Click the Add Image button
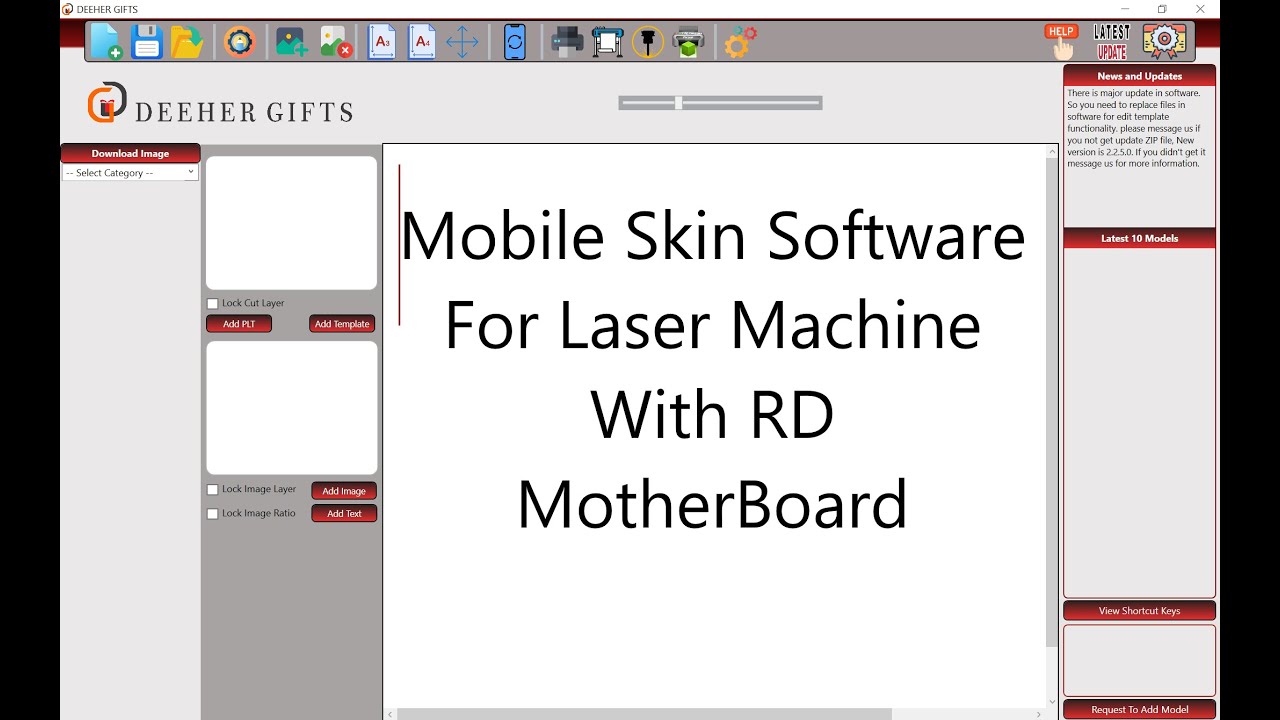The width and height of the screenshot is (1280, 720). pyautogui.click(x=344, y=491)
